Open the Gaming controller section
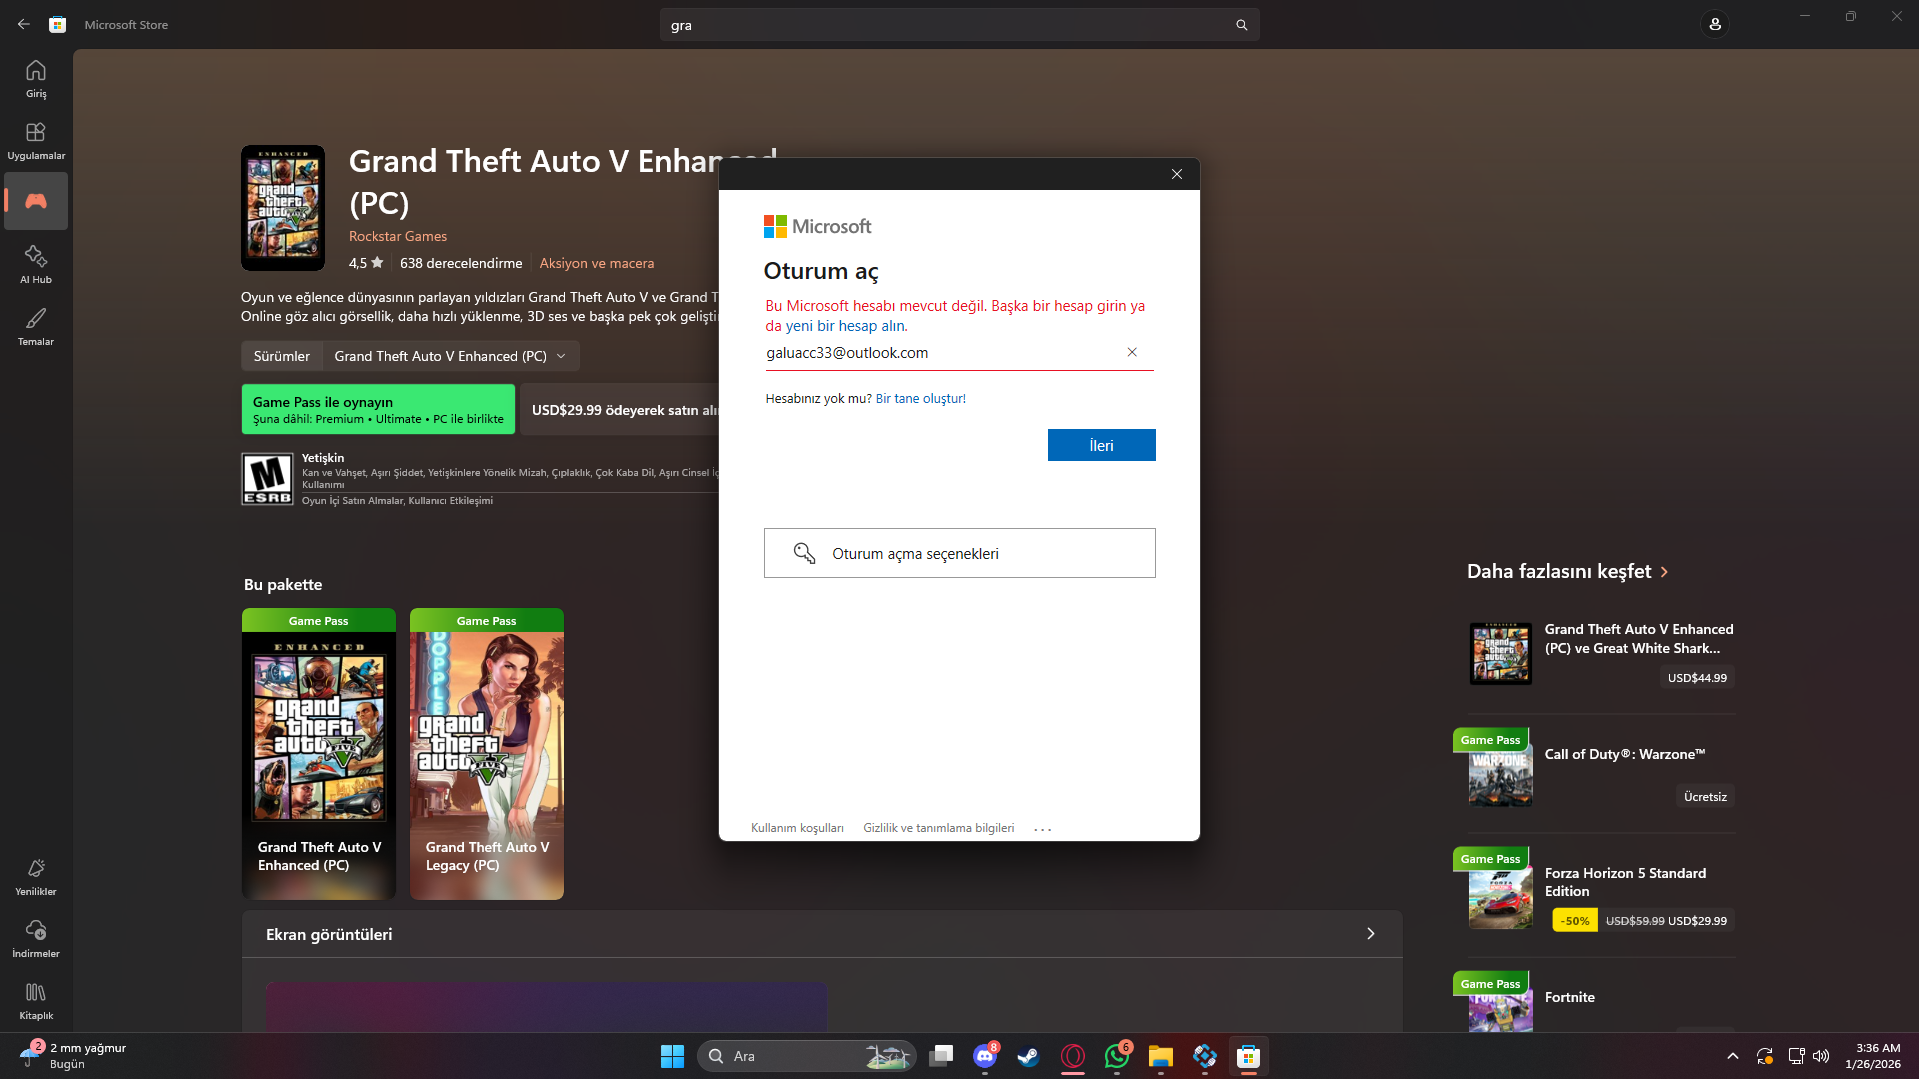 (x=36, y=201)
